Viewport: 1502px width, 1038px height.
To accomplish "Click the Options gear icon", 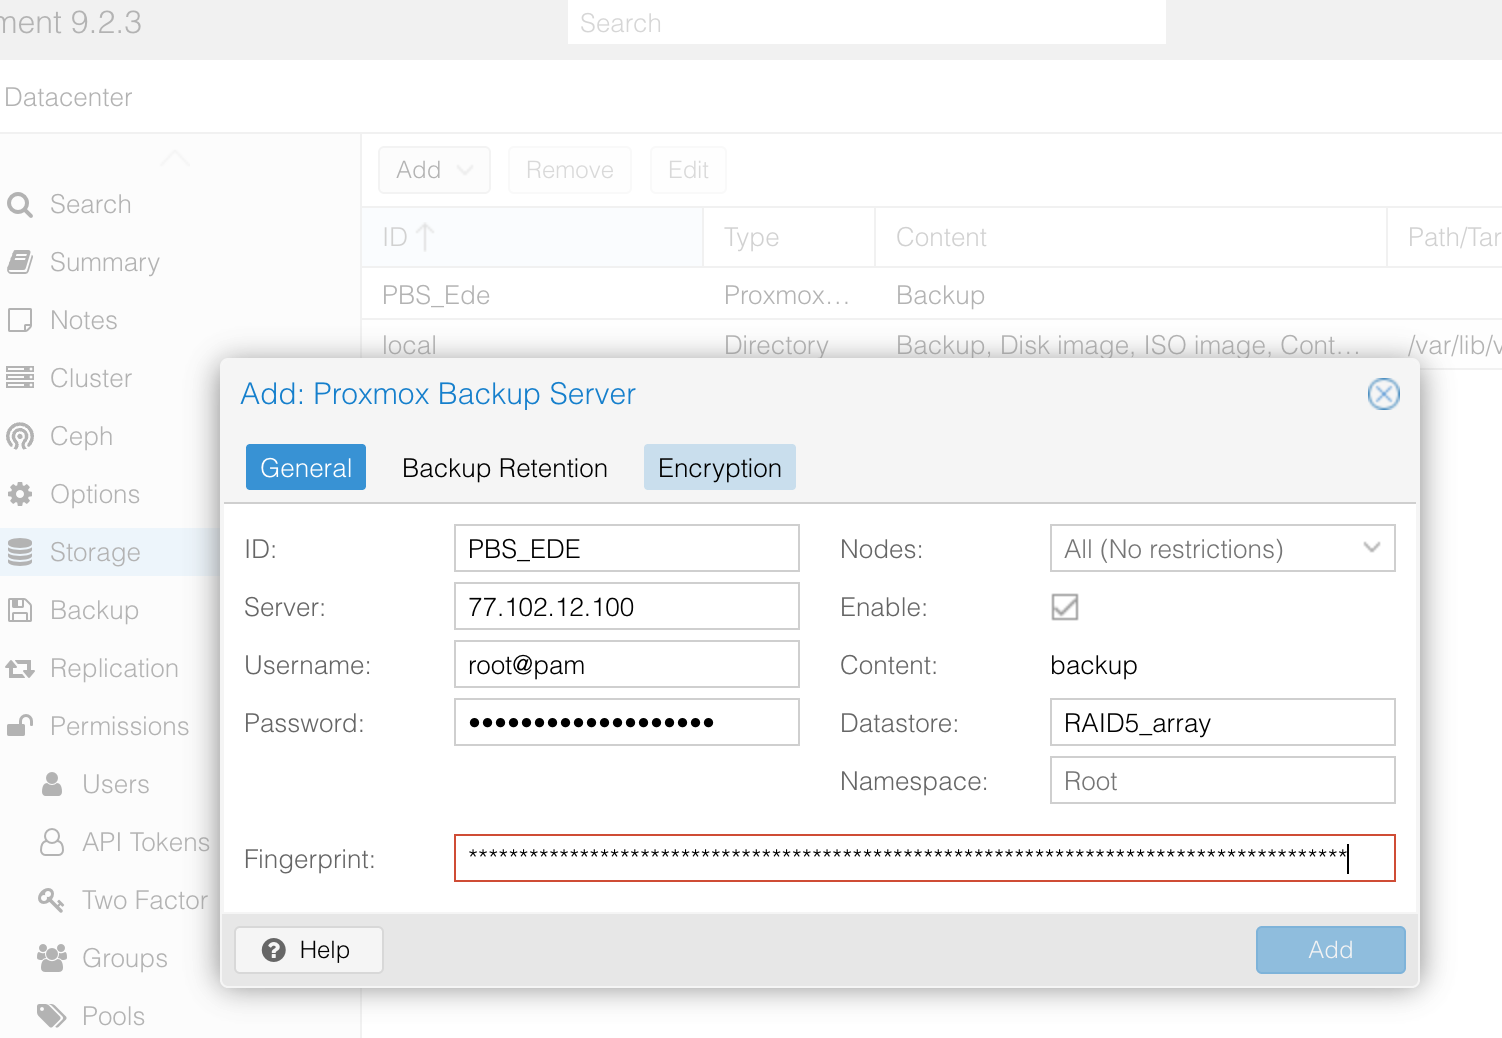I will (20, 494).
